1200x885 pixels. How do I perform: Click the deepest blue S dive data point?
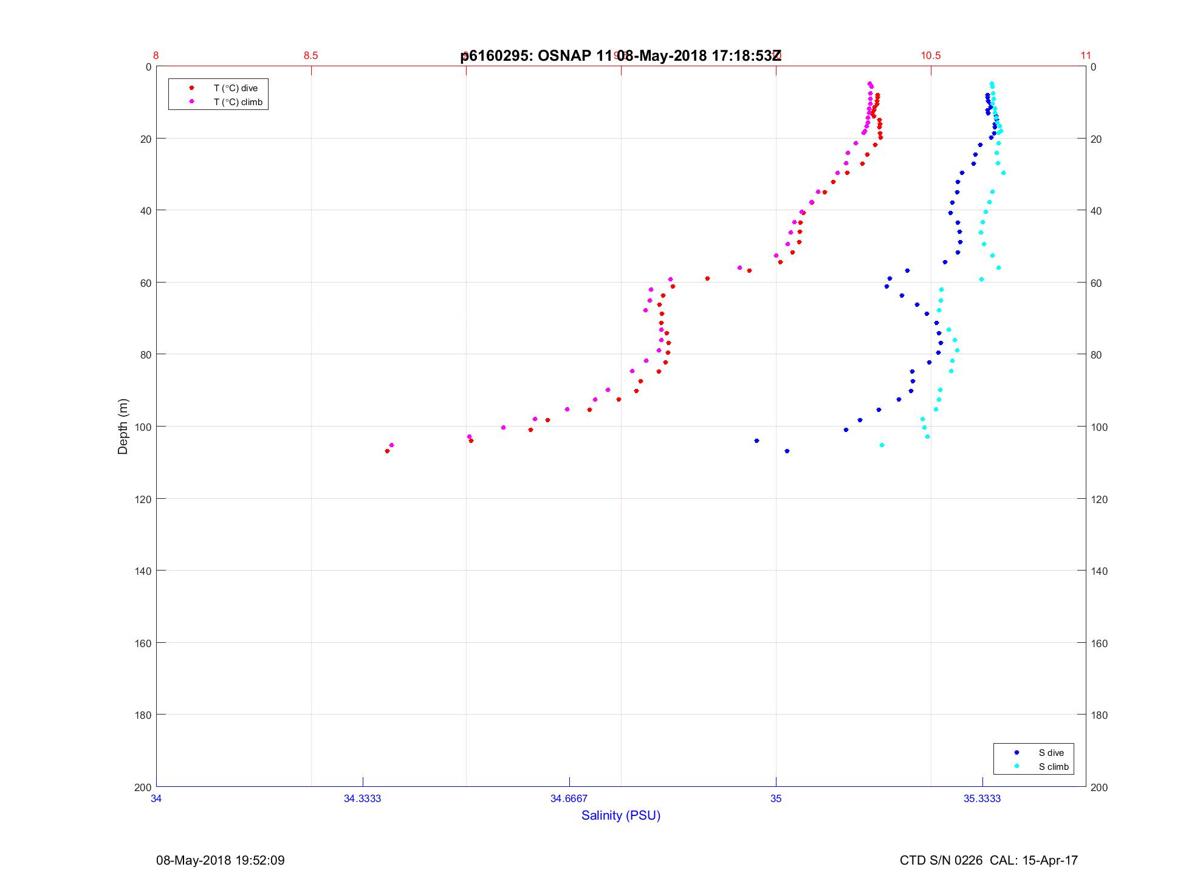click(x=787, y=451)
